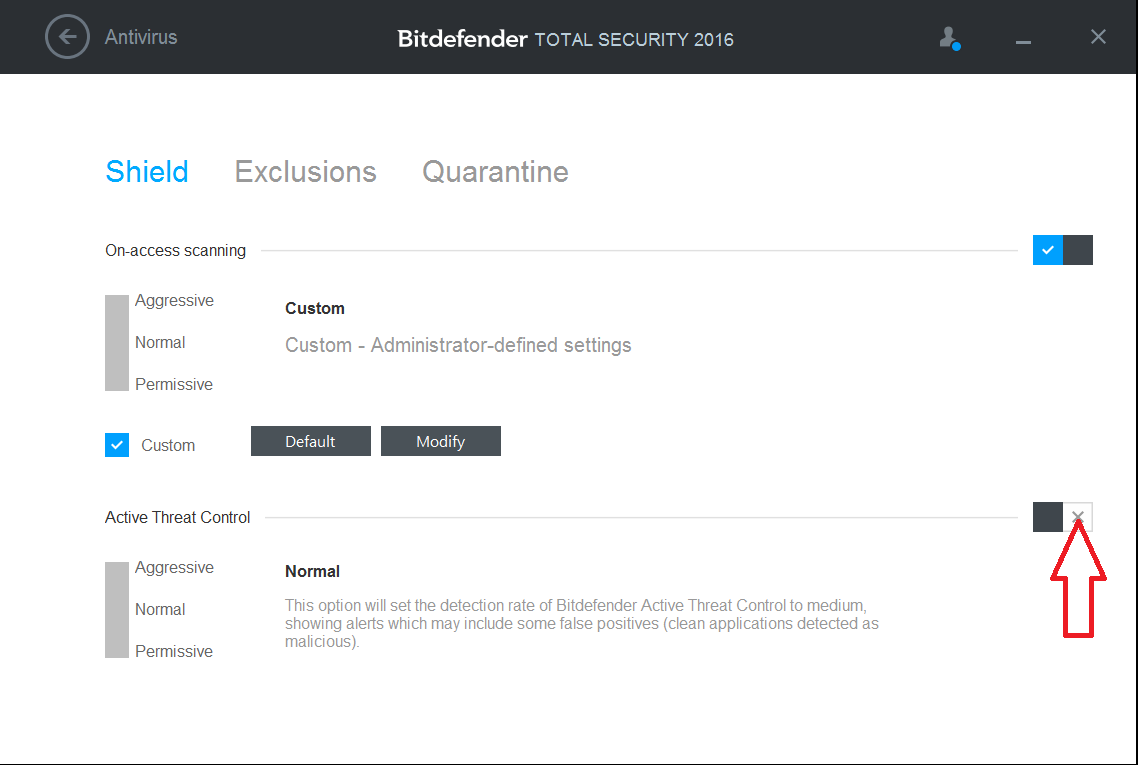
Task: Set On-access scanning slider to Permissive
Action: coord(174,384)
